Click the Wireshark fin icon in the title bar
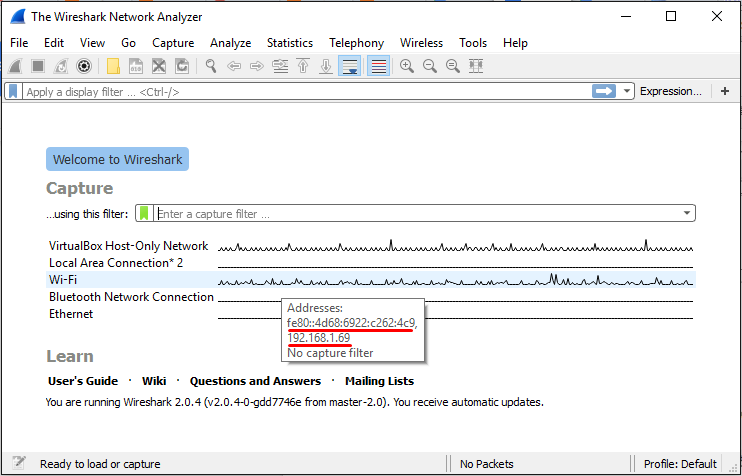Viewport: 742px width, 476px height. point(18,17)
